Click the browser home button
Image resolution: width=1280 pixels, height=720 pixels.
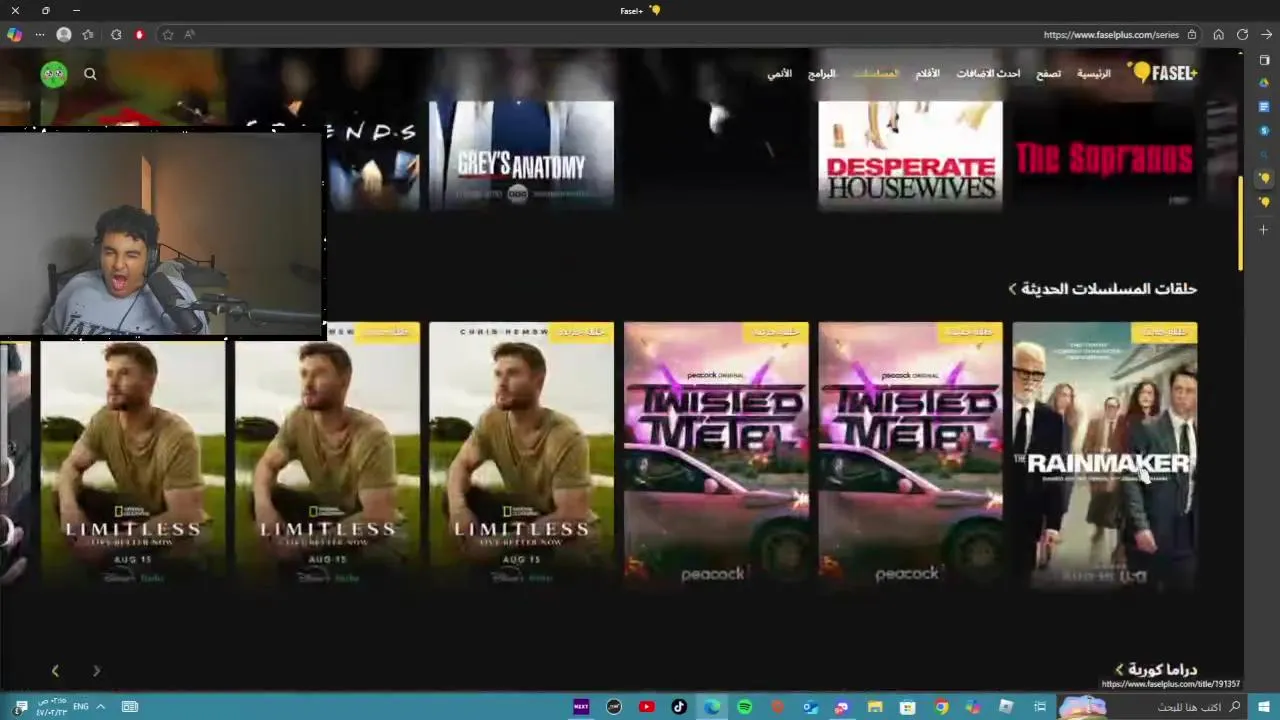pyautogui.click(x=1218, y=34)
